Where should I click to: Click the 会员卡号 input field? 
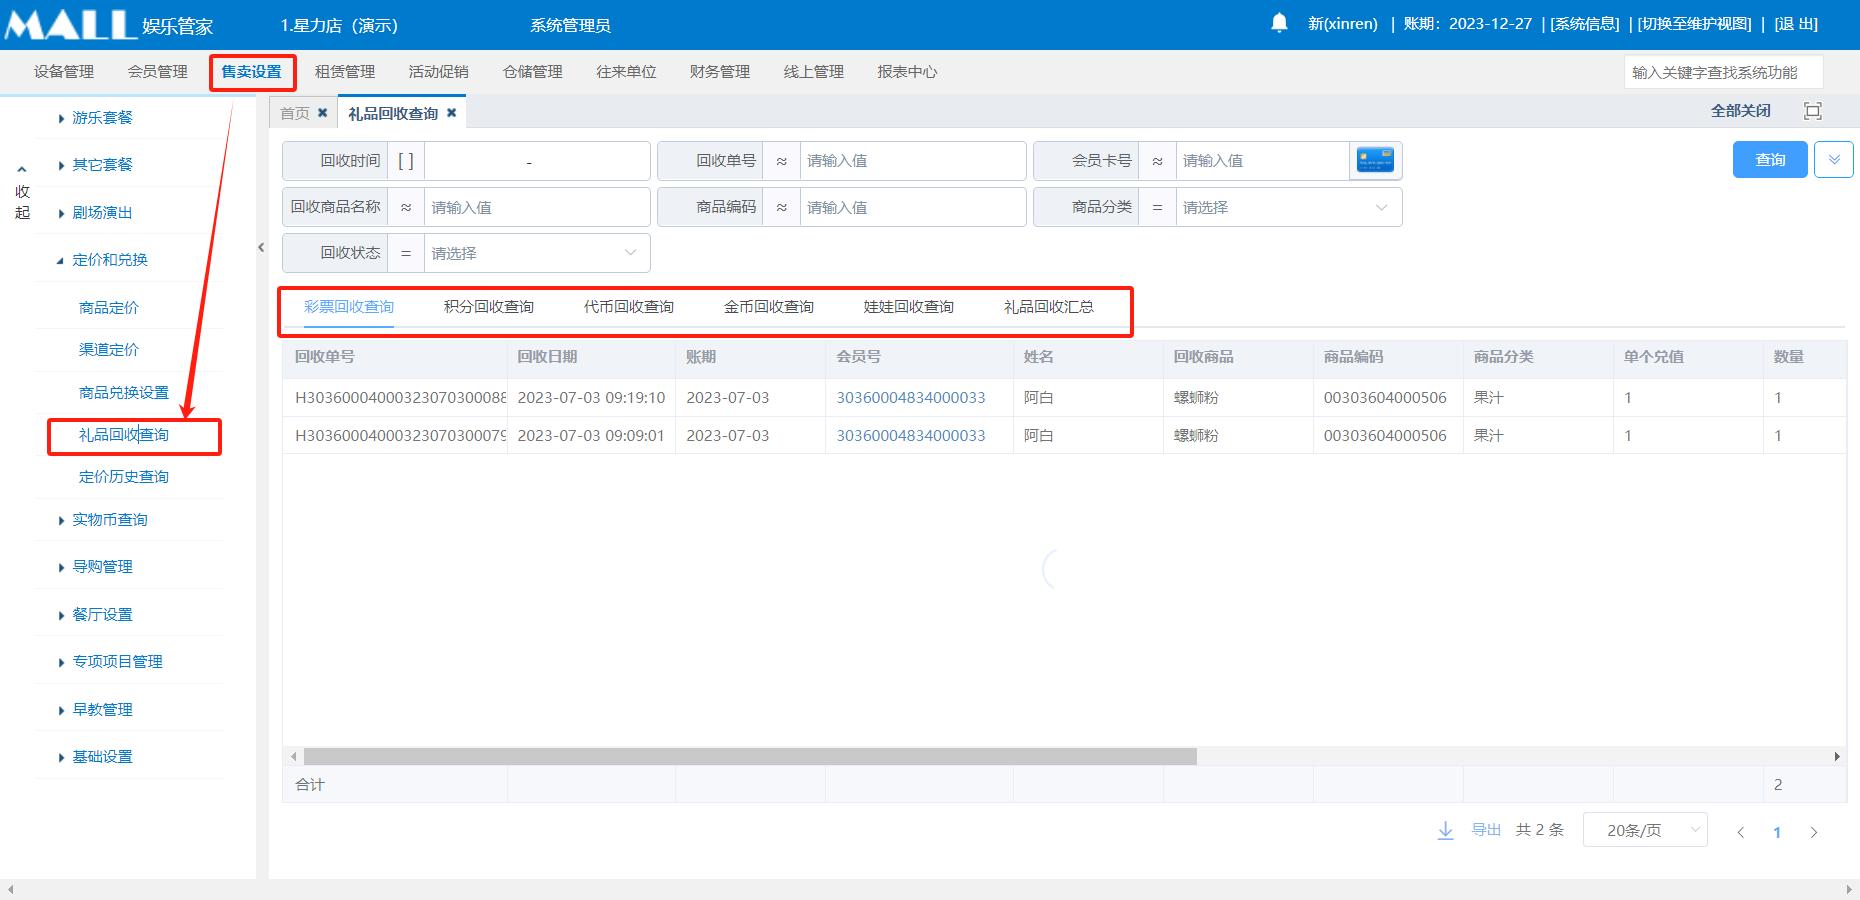[1262, 161]
